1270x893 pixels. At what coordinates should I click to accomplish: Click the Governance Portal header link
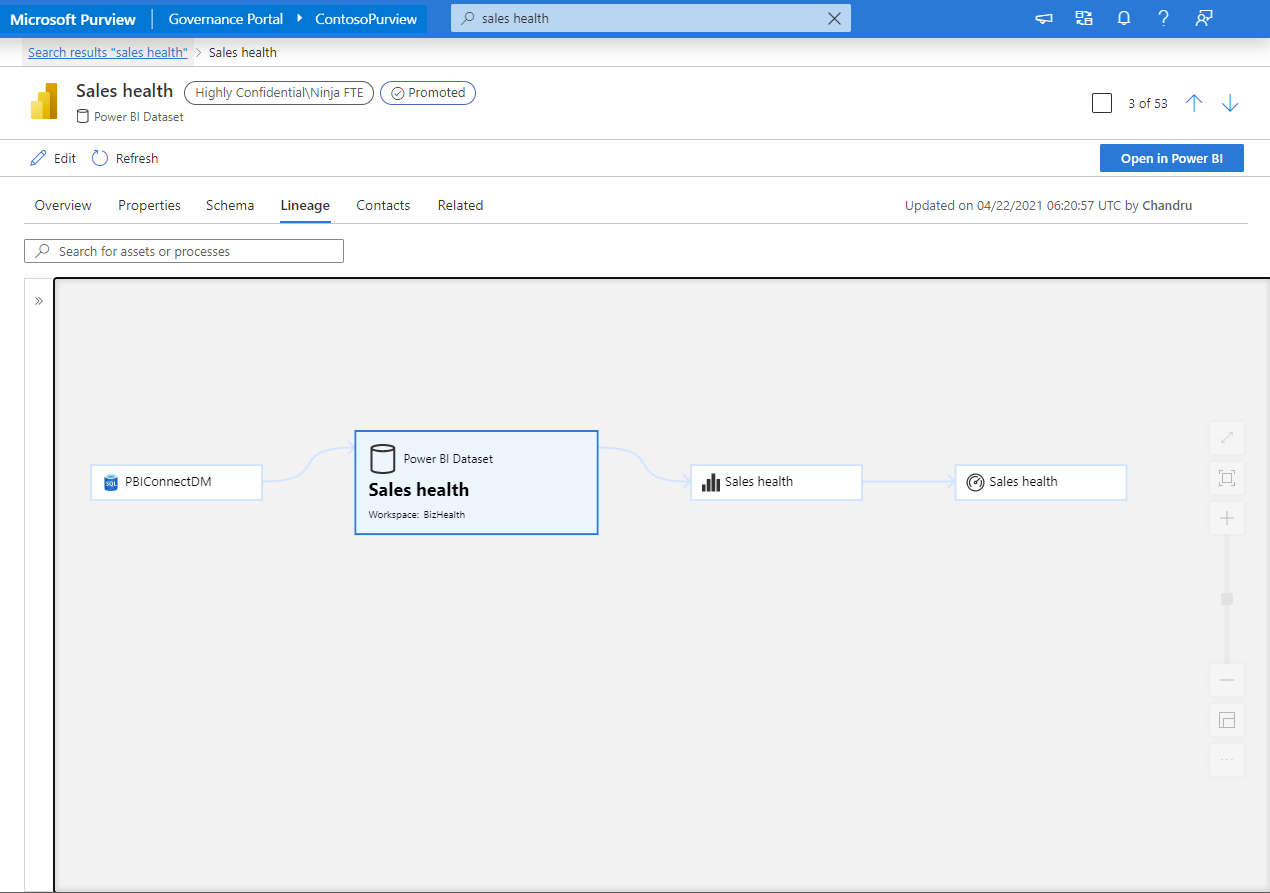pyautogui.click(x=226, y=19)
